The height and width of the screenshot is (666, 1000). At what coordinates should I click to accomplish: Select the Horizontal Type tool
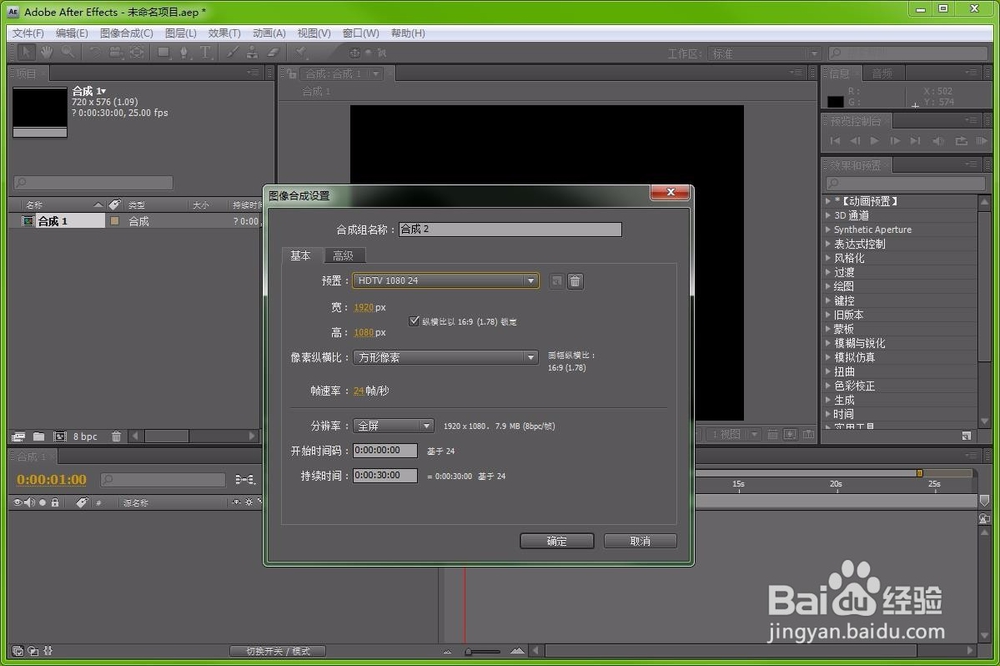(205, 52)
